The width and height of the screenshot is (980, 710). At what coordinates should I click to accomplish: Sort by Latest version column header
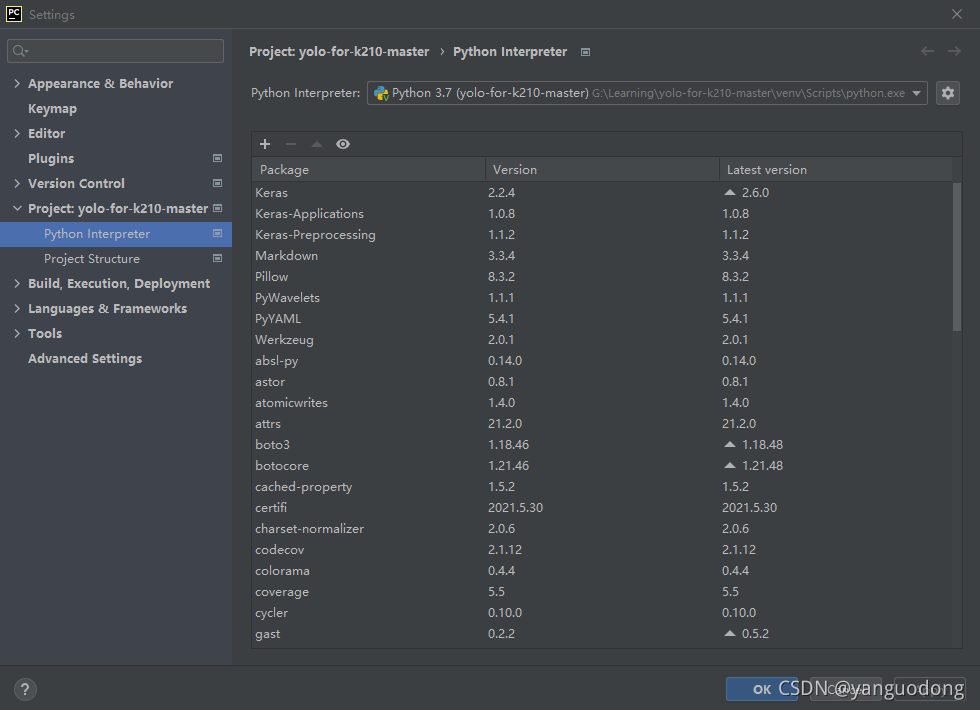click(x=836, y=169)
